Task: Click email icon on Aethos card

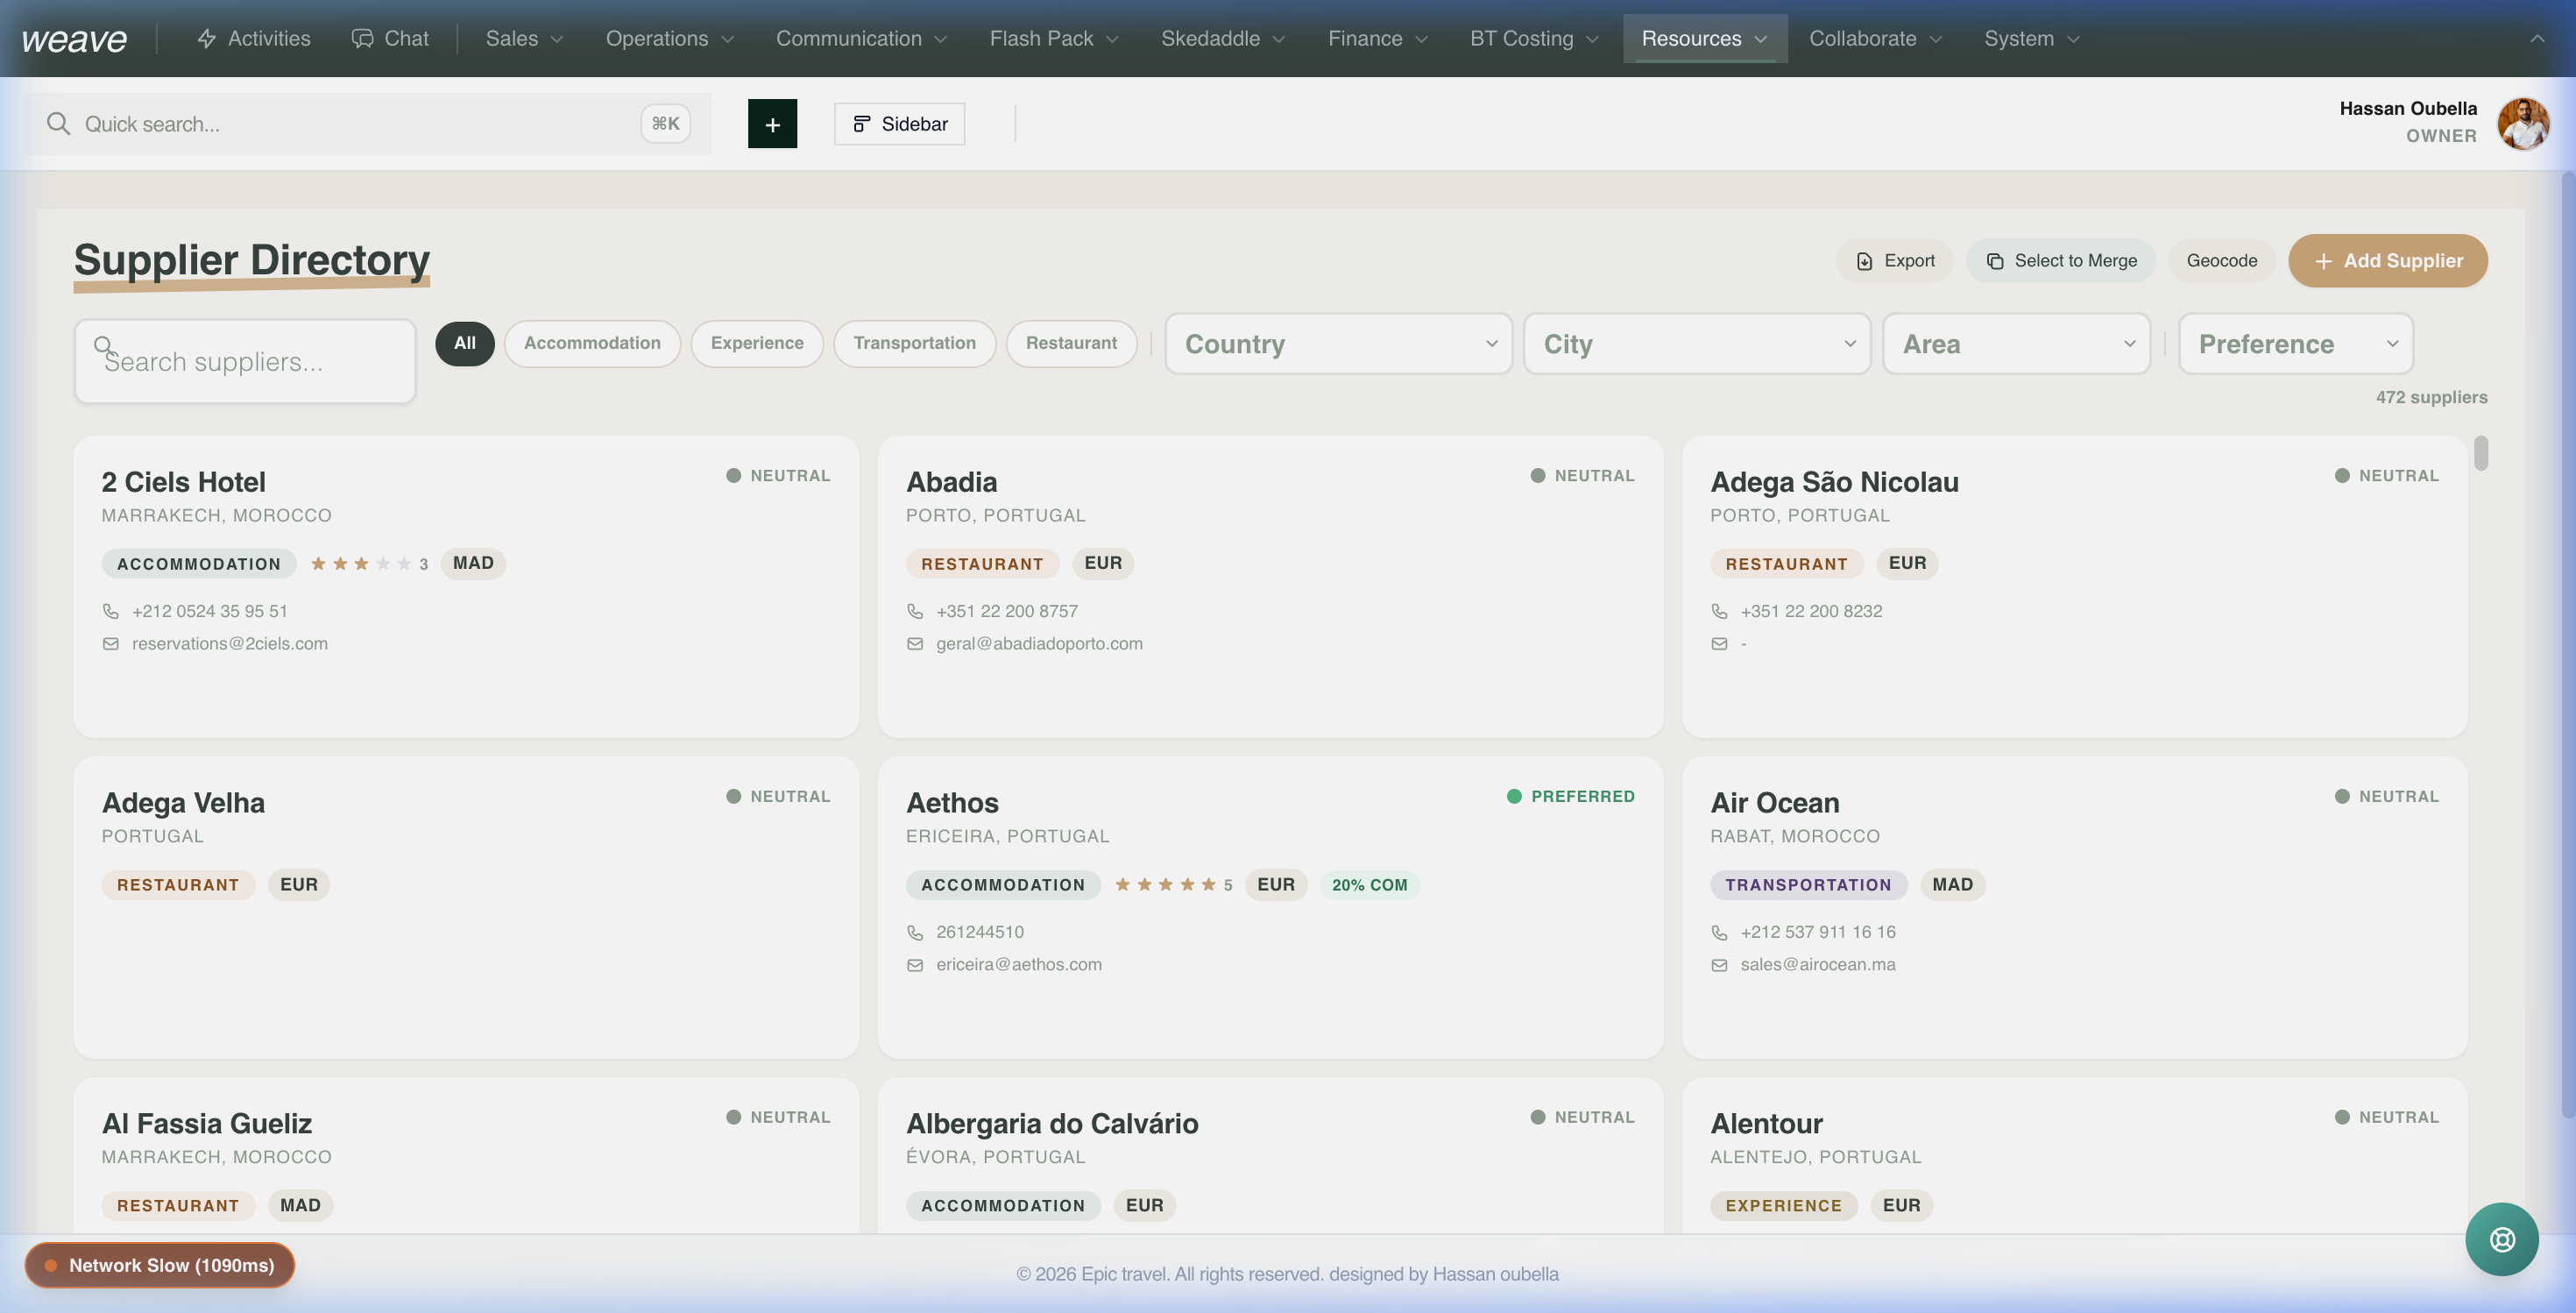Action: pos(915,965)
